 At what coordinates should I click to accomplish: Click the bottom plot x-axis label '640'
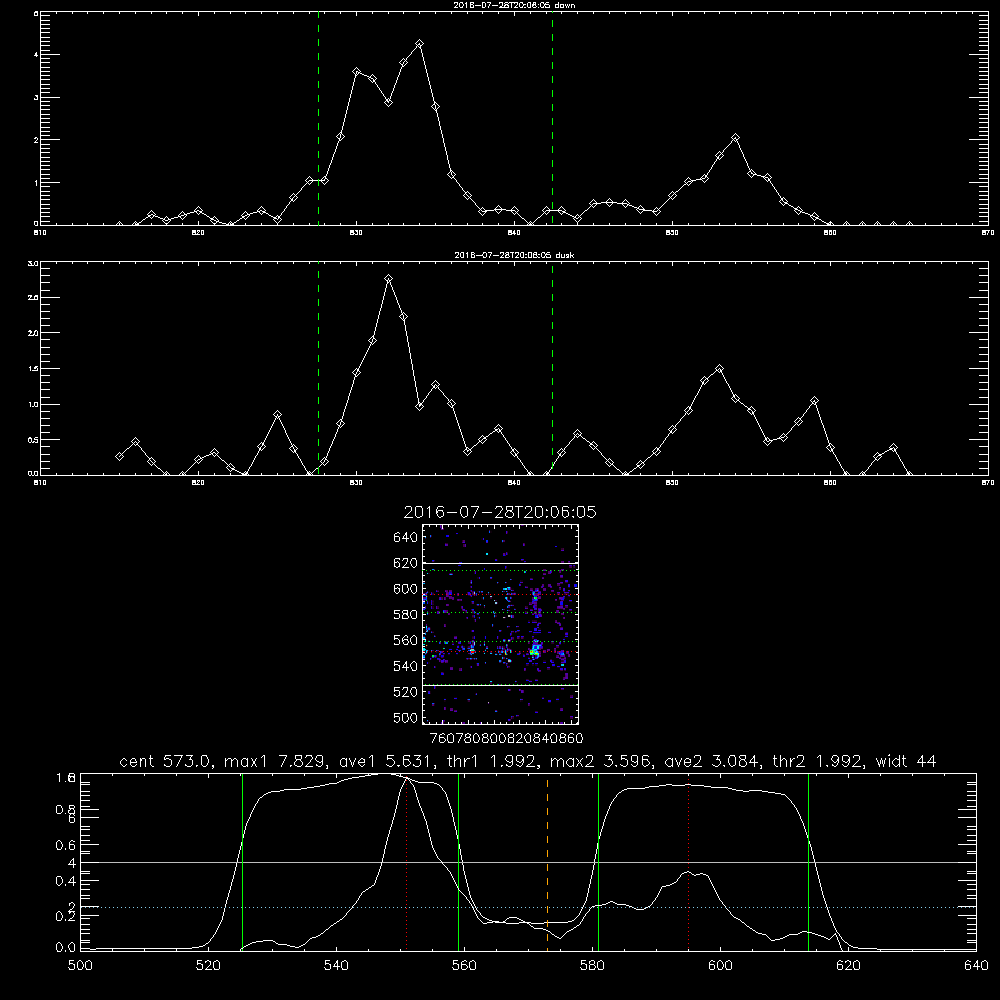click(x=976, y=966)
